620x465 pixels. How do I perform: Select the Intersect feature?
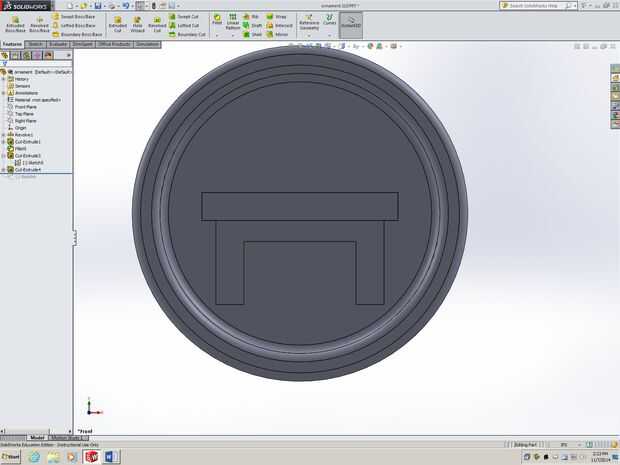[x=279, y=25]
